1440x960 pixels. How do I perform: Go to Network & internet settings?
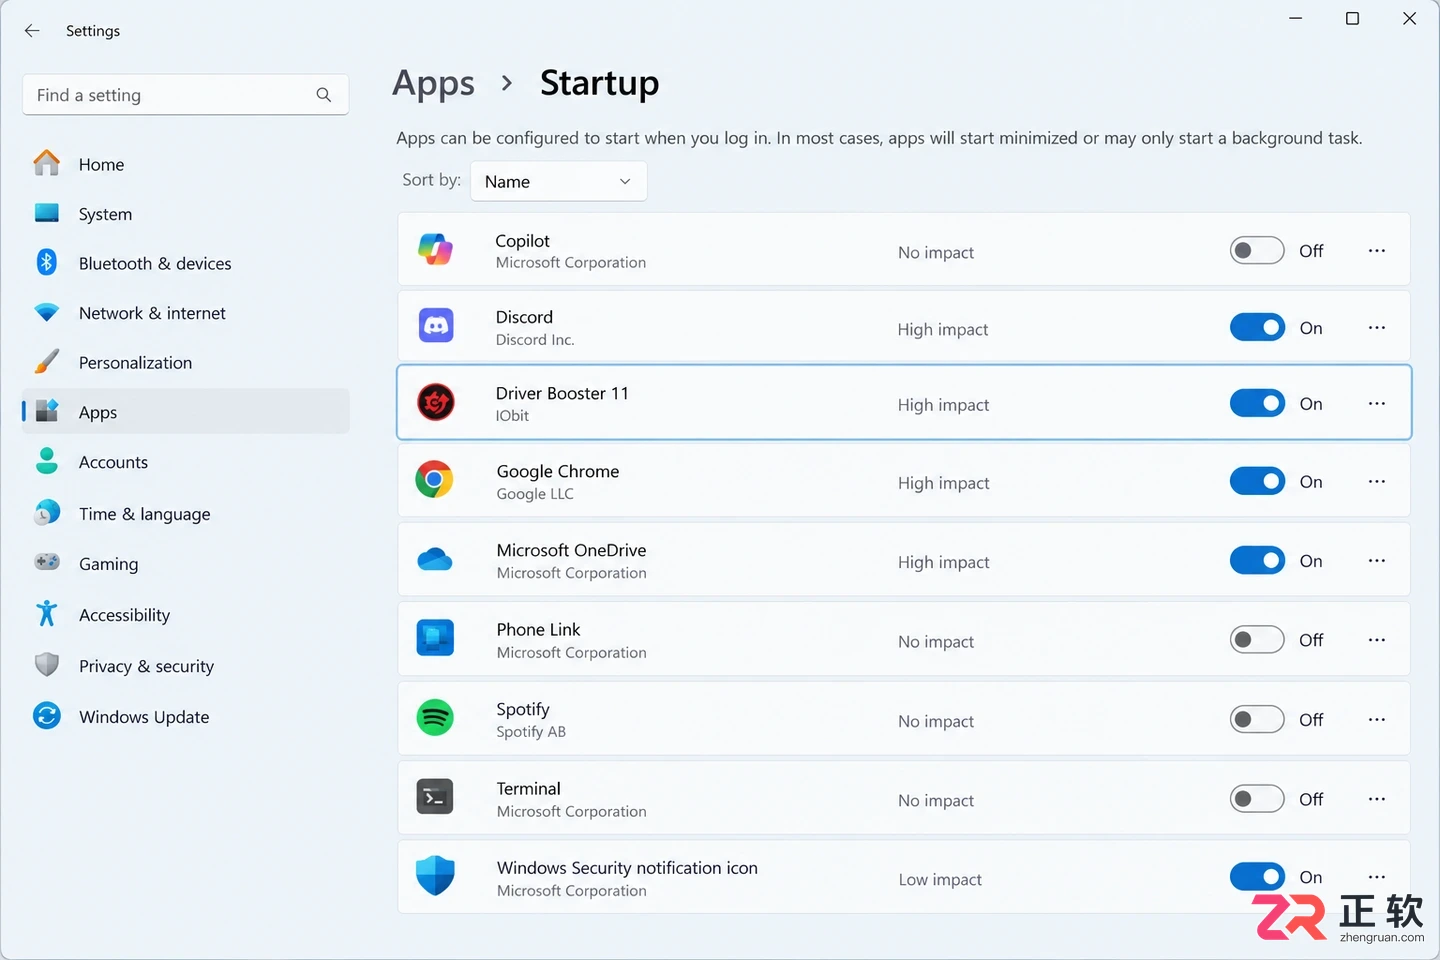coord(186,312)
